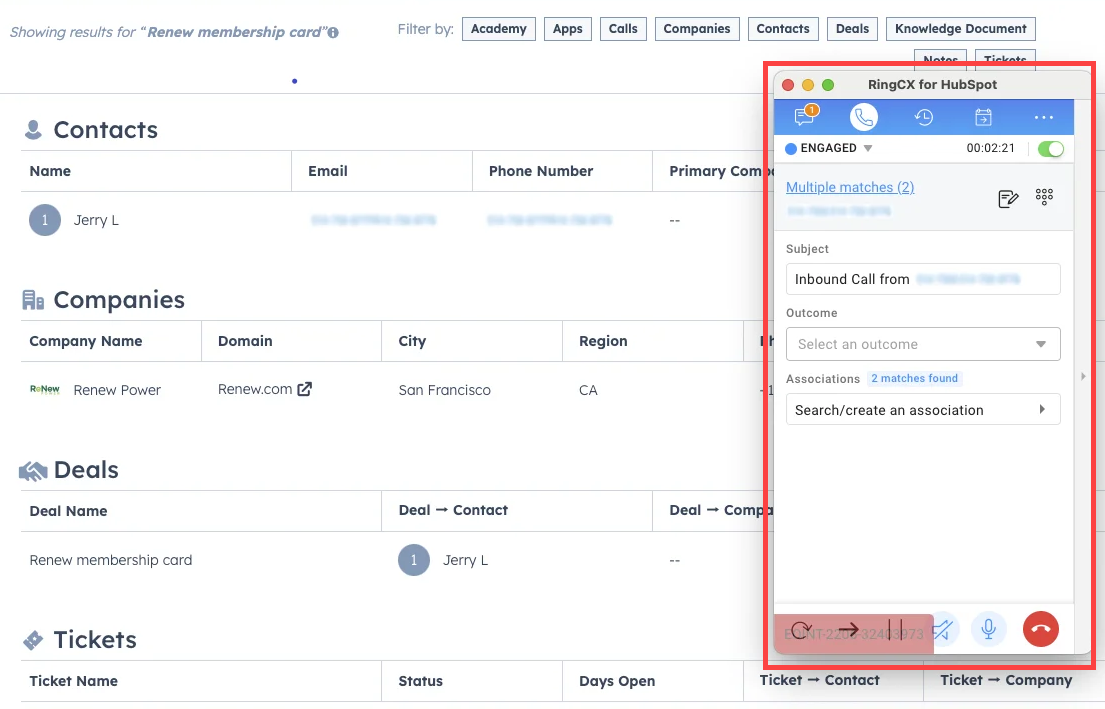Hang up the call with red button

[1041, 629]
